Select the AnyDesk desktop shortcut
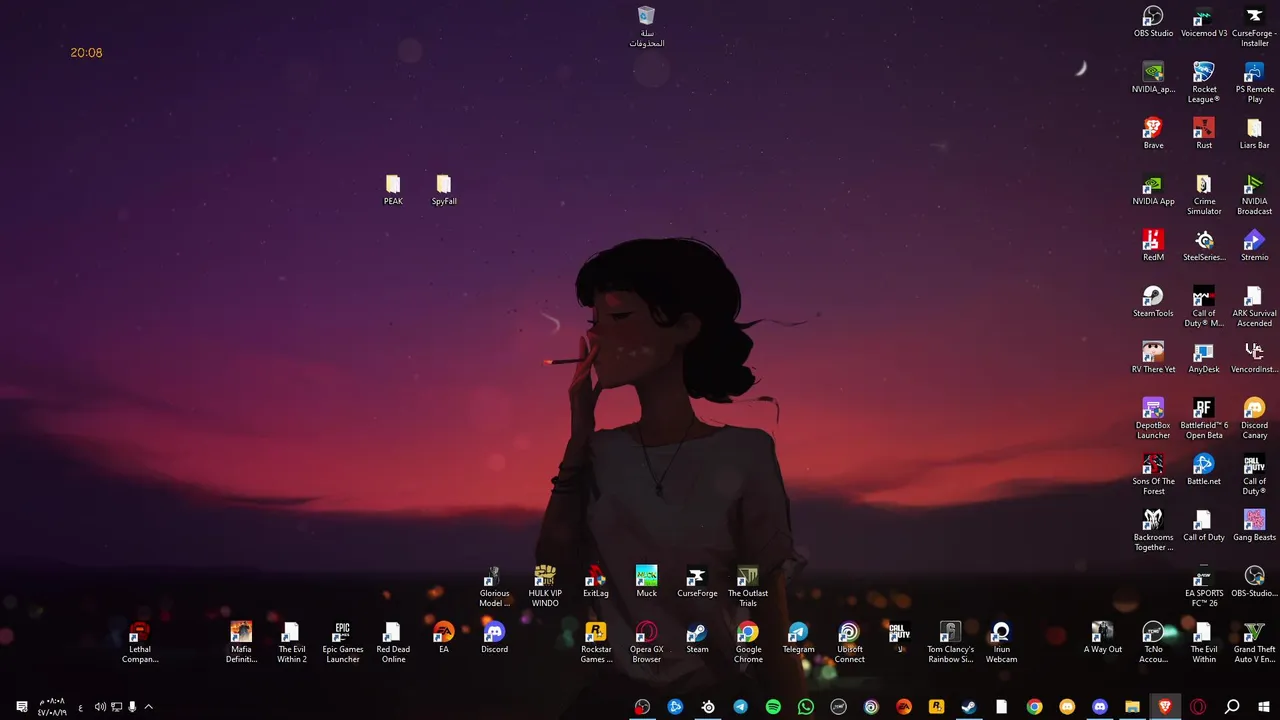Screen dimensions: 1280x720 pos(1204,358)
